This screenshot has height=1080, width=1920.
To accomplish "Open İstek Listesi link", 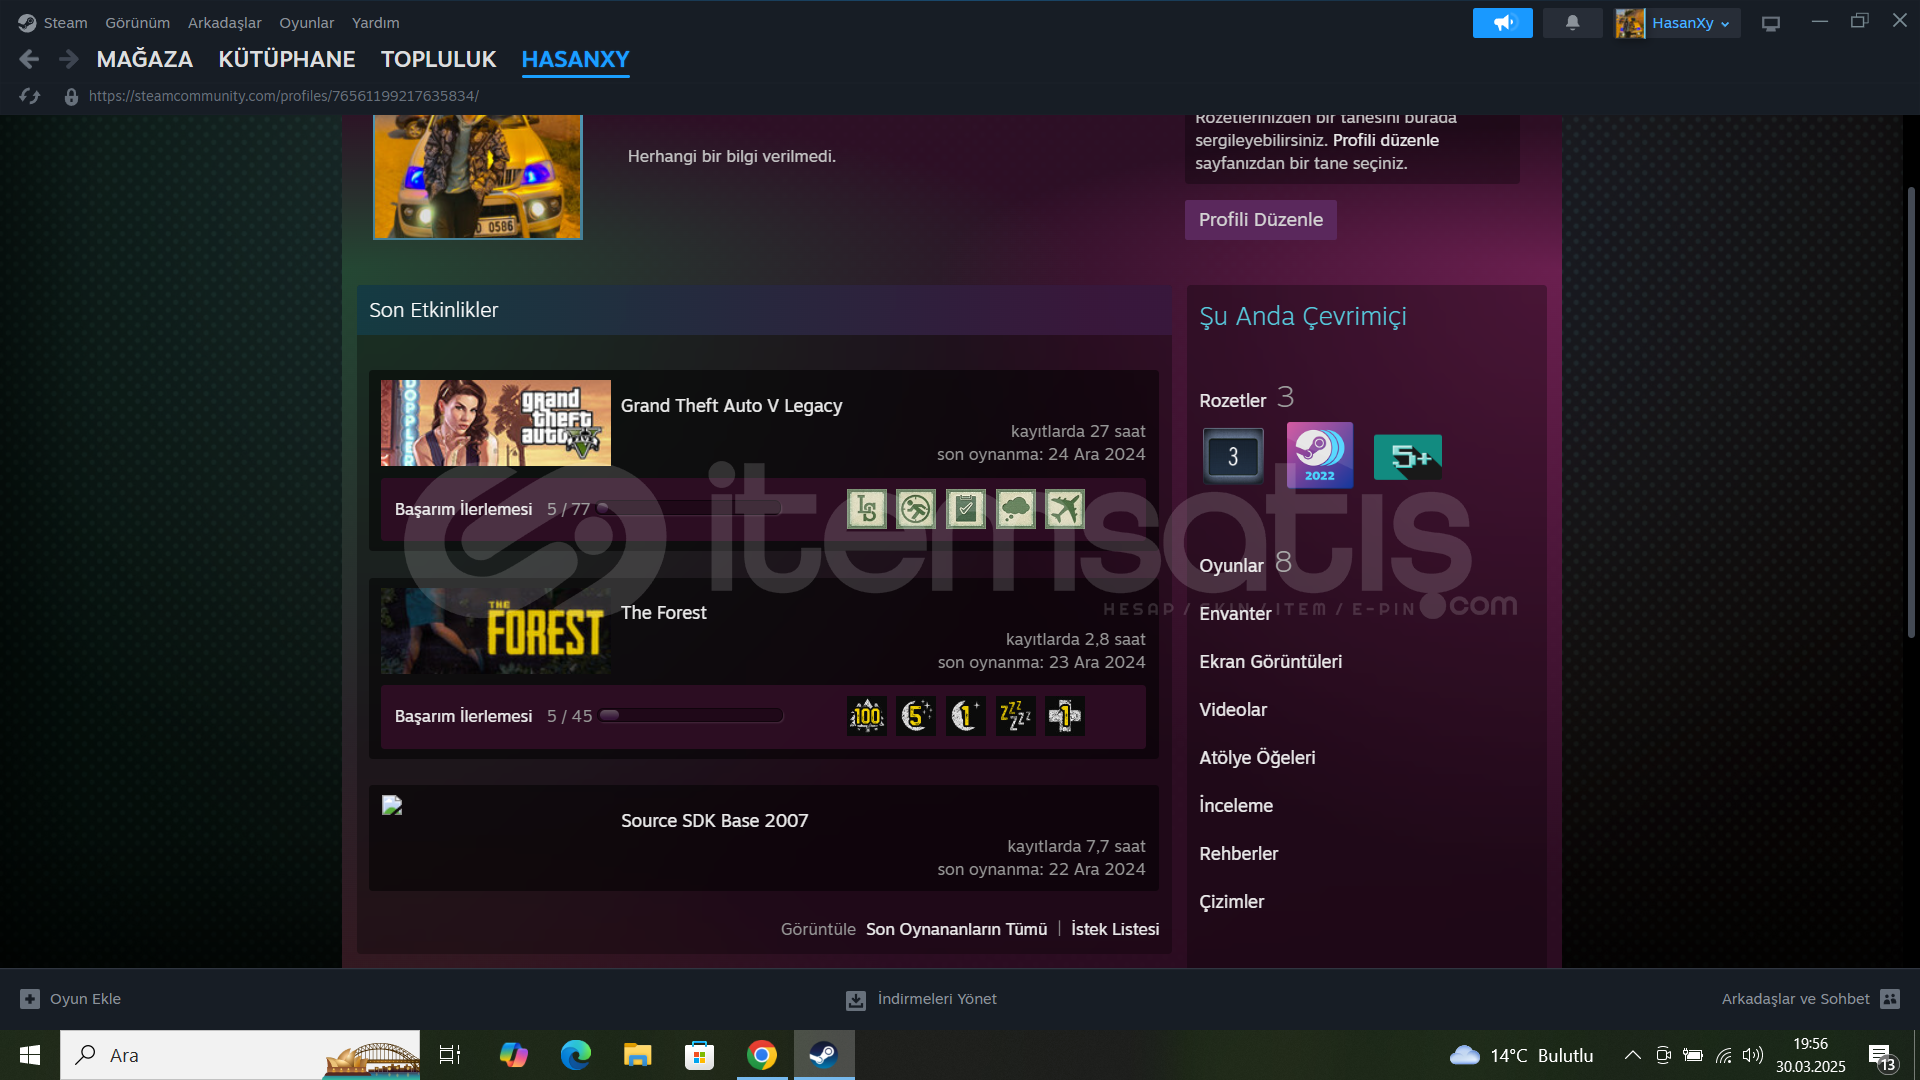I will tap(1115, 929).
